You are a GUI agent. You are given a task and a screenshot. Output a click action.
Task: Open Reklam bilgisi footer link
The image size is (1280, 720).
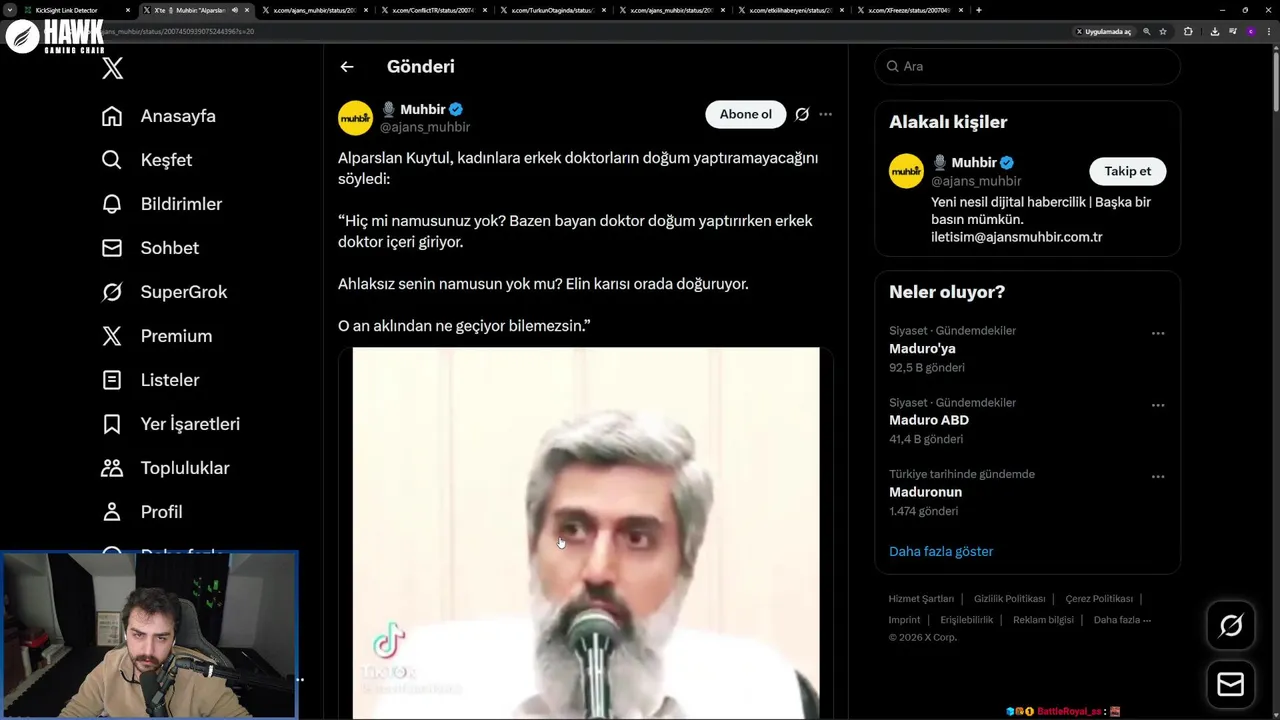[1043, 620]
